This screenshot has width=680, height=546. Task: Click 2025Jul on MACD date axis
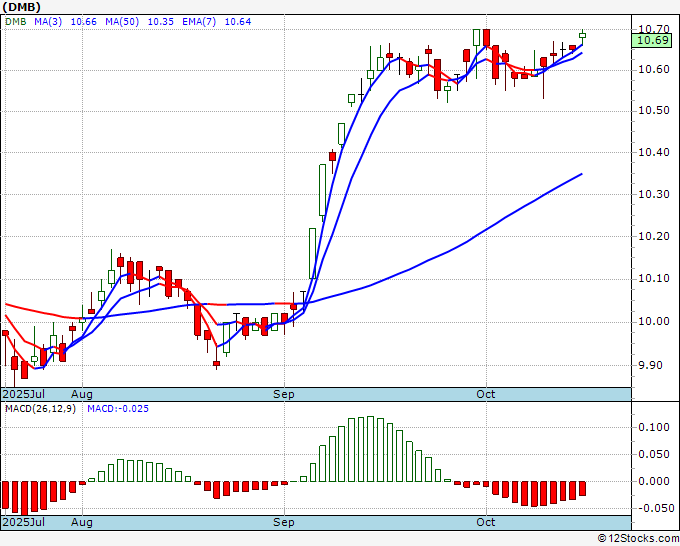[x=23, y=522]
